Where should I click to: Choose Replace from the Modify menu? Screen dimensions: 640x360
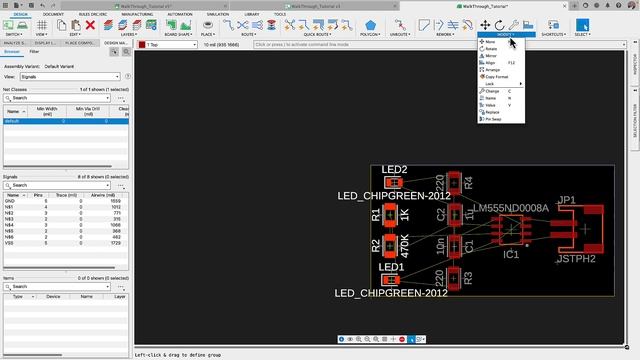(501, 112)
